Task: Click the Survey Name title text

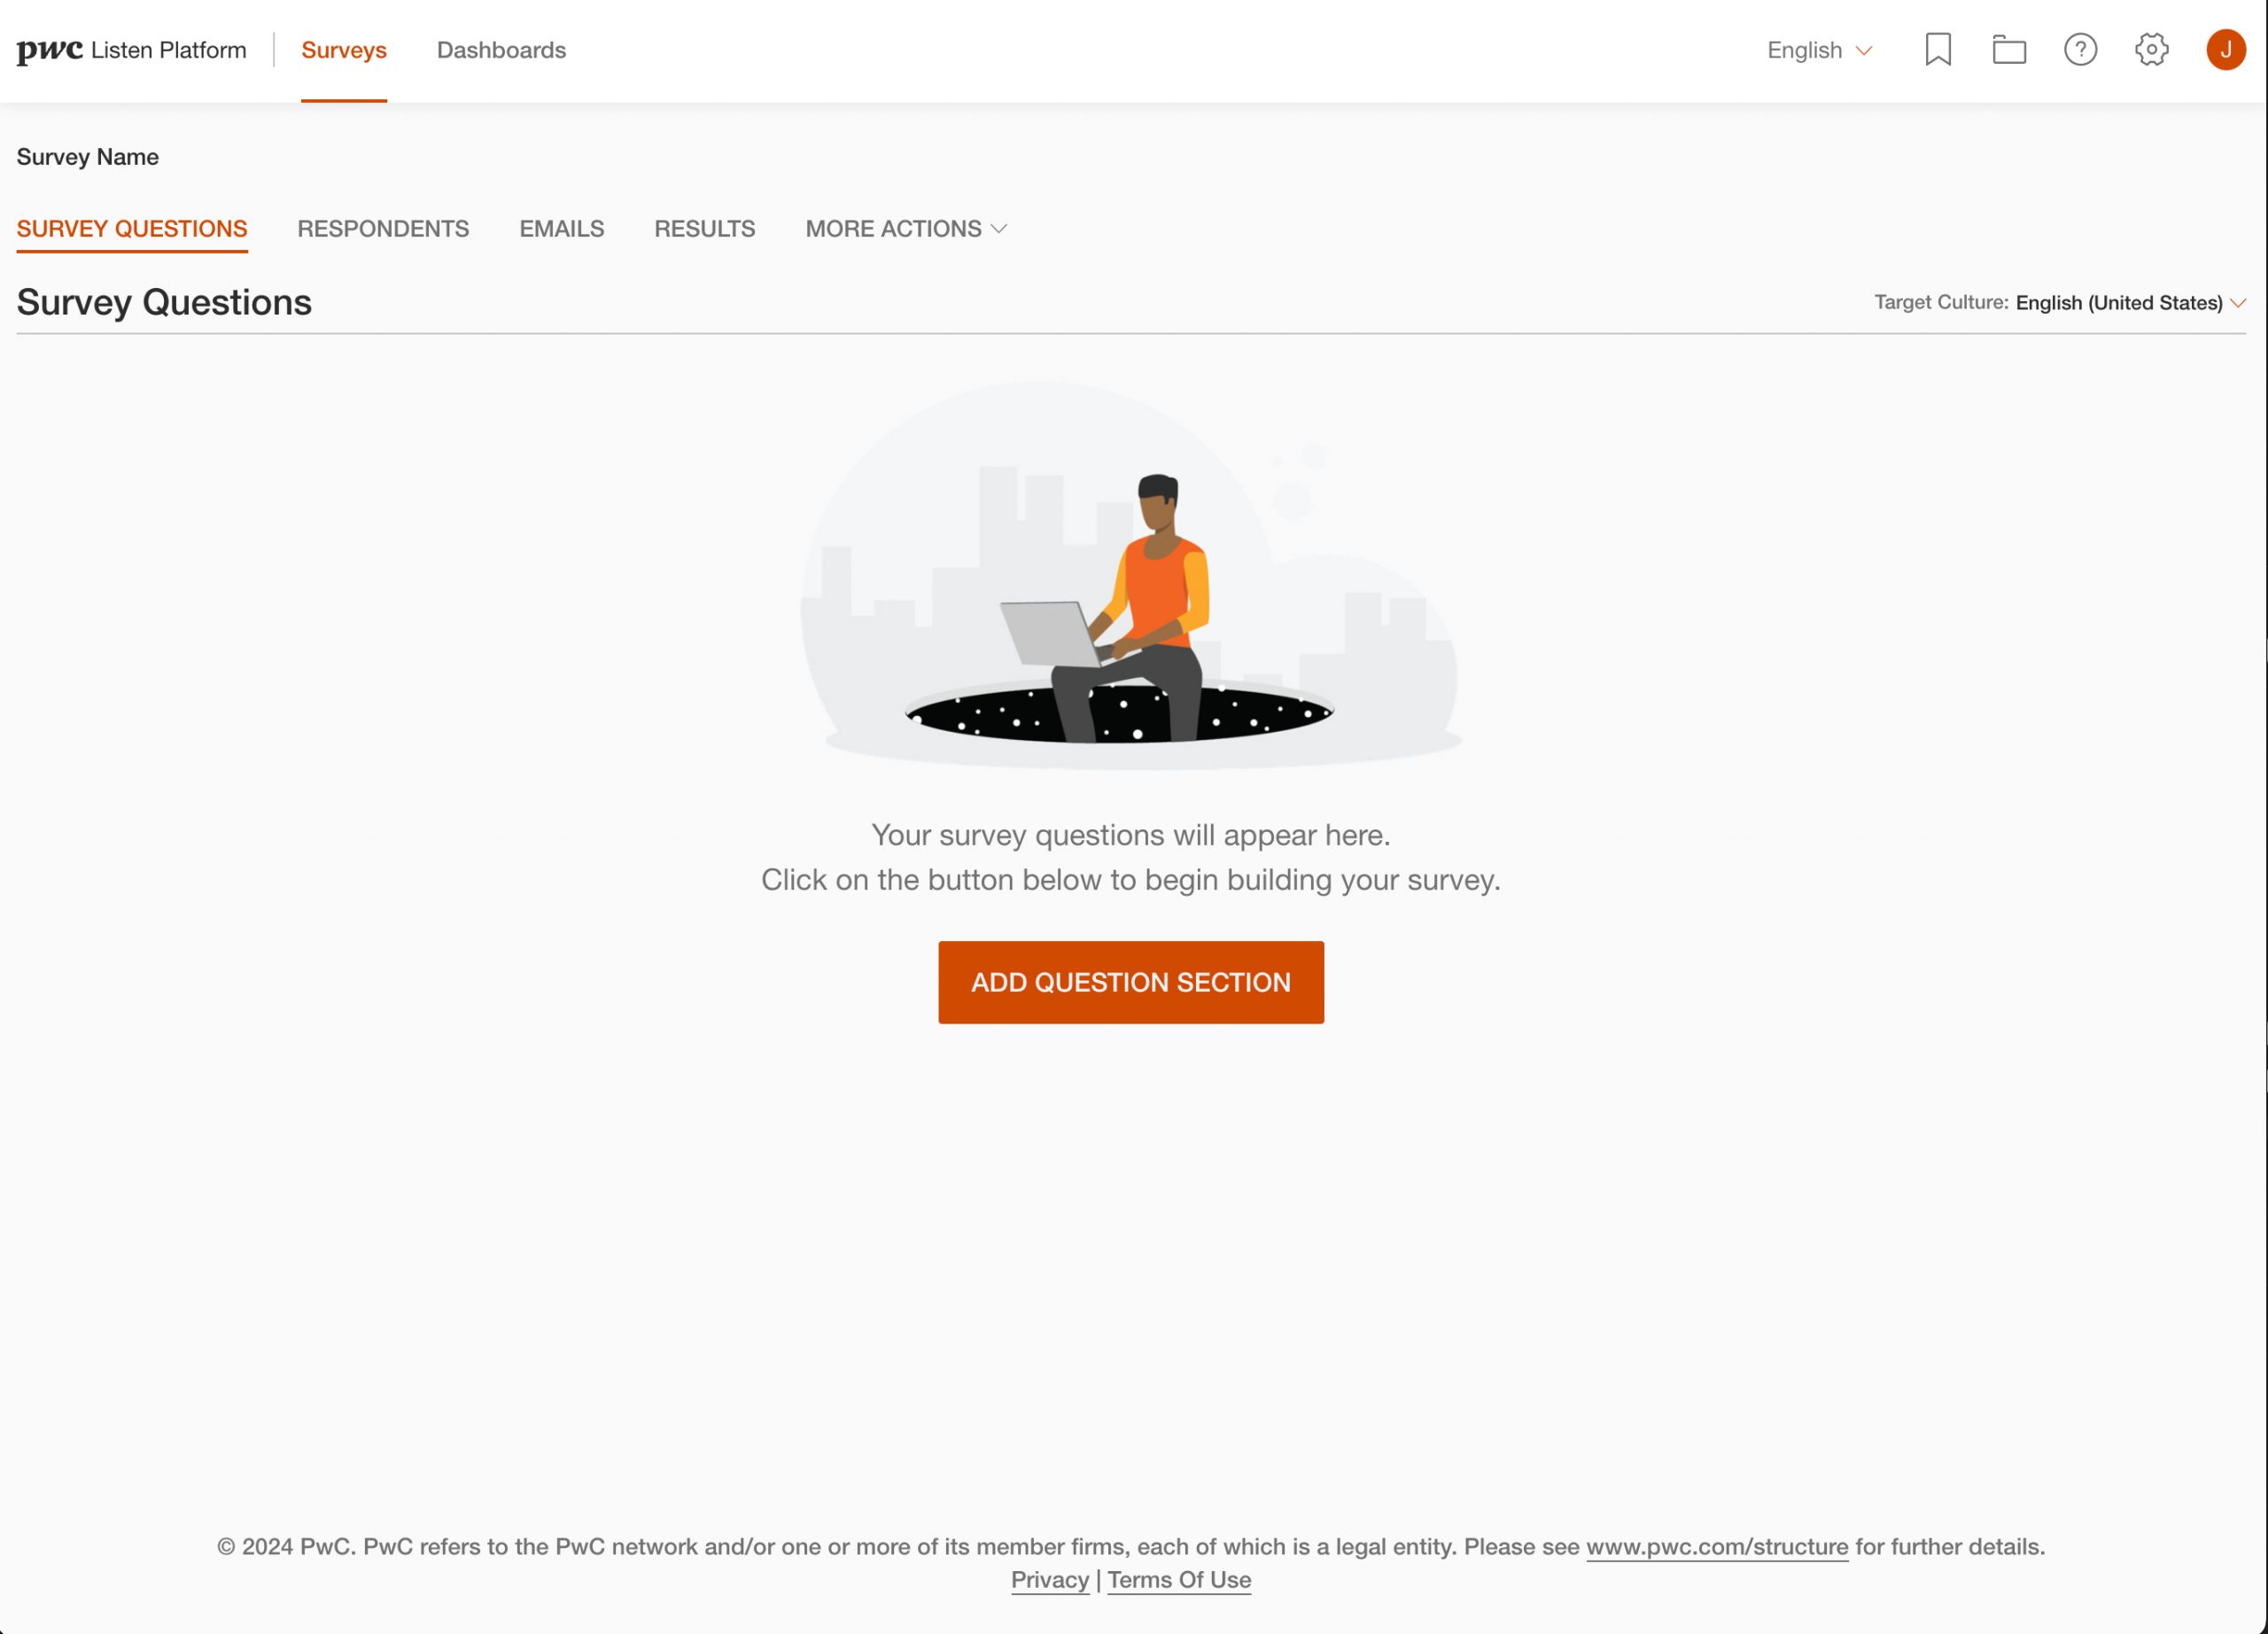Action: click(88, 157)
